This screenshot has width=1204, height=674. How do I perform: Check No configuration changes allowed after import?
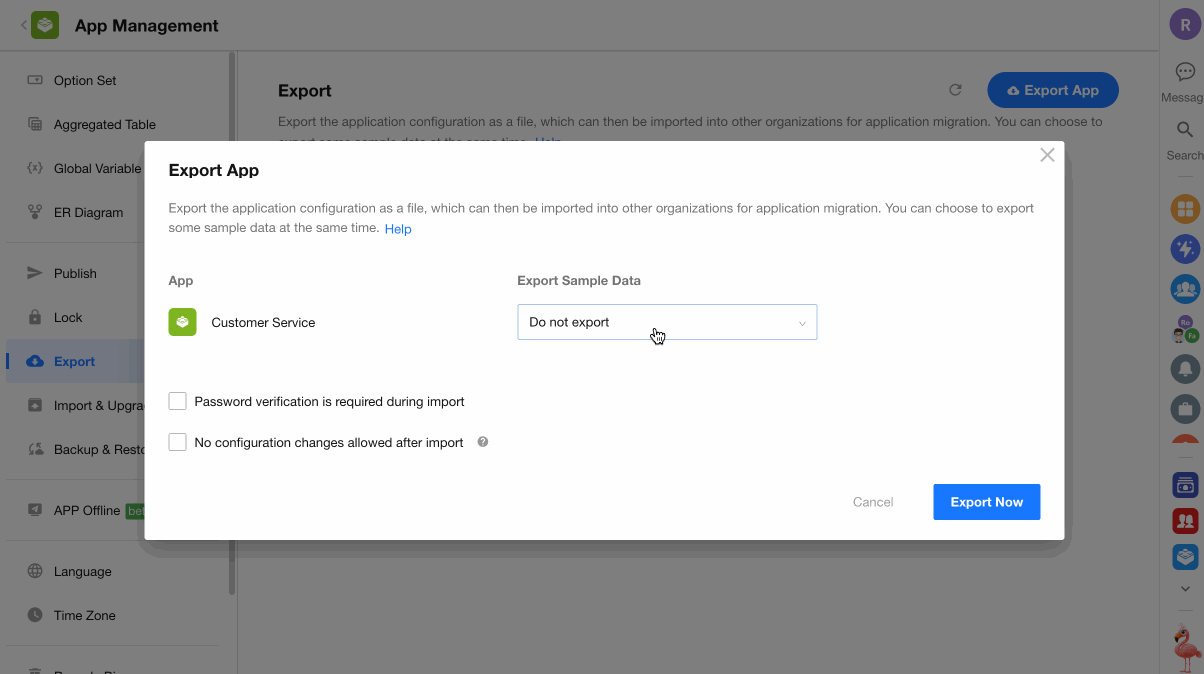178,442
